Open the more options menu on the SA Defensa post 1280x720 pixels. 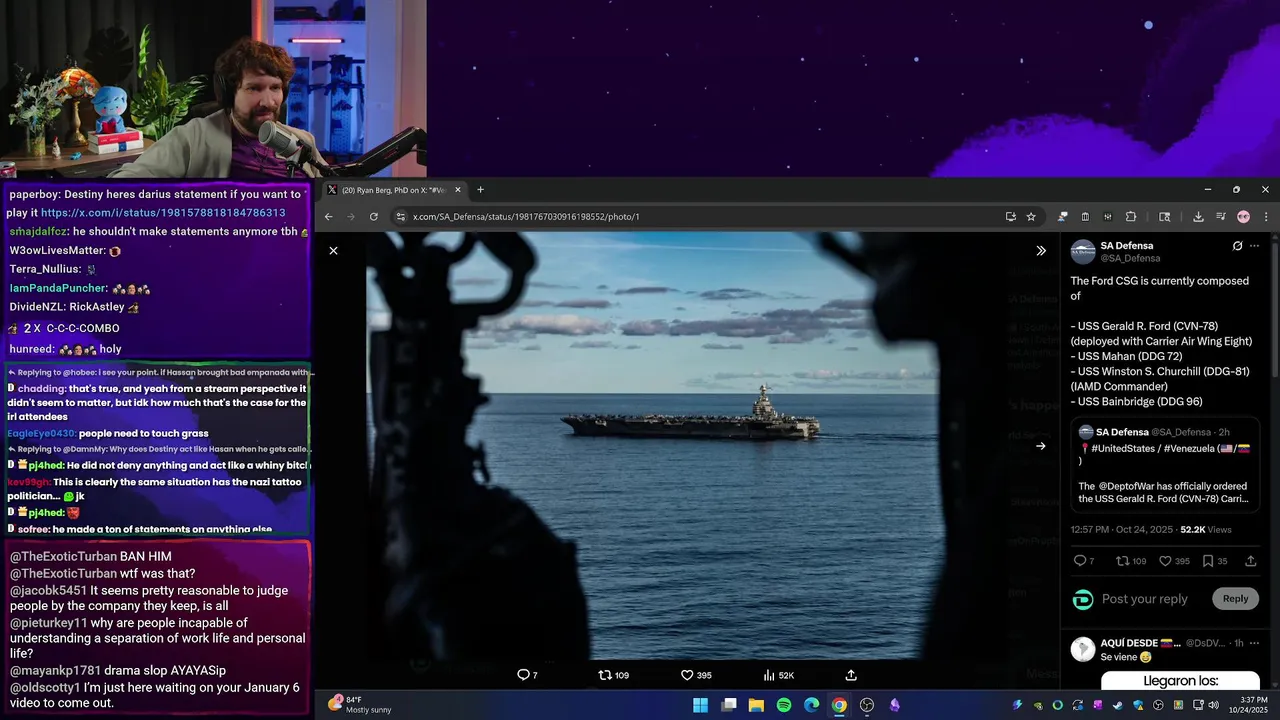coord(1255,246)
